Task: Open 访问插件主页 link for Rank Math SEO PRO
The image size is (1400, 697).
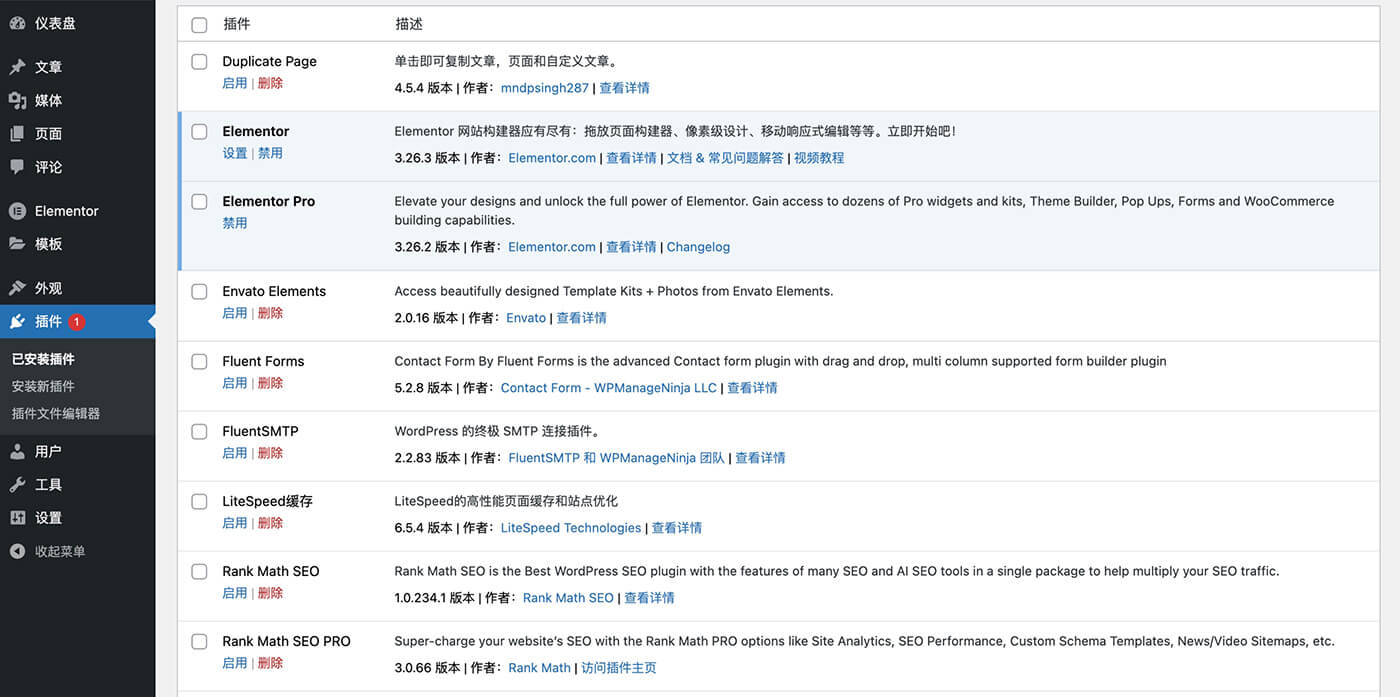Action: [x=619, y=668]
